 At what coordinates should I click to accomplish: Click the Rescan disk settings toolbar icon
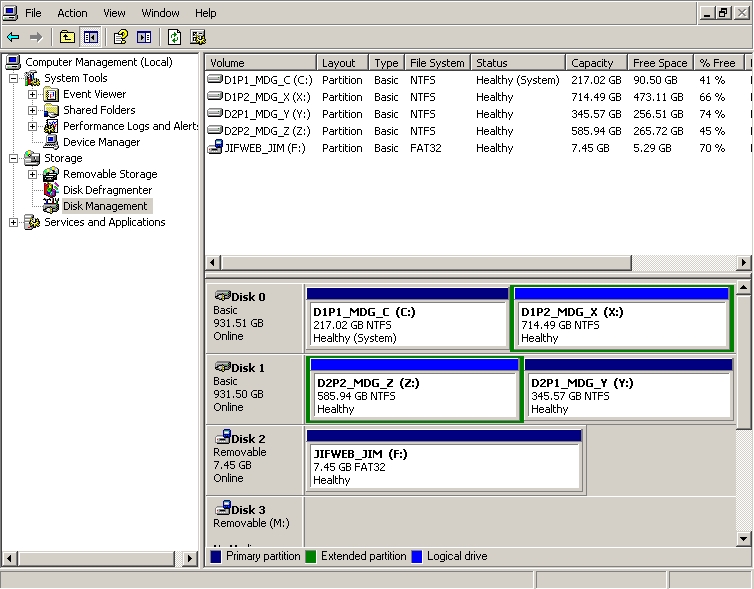pyautogui.click(x=198, y=37)
